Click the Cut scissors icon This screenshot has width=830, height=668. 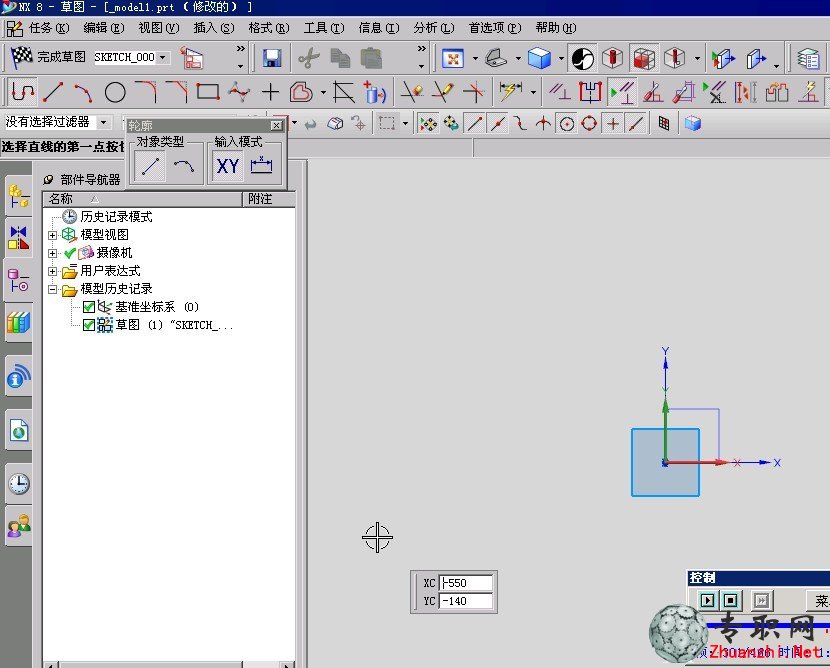tap(309, 58)
